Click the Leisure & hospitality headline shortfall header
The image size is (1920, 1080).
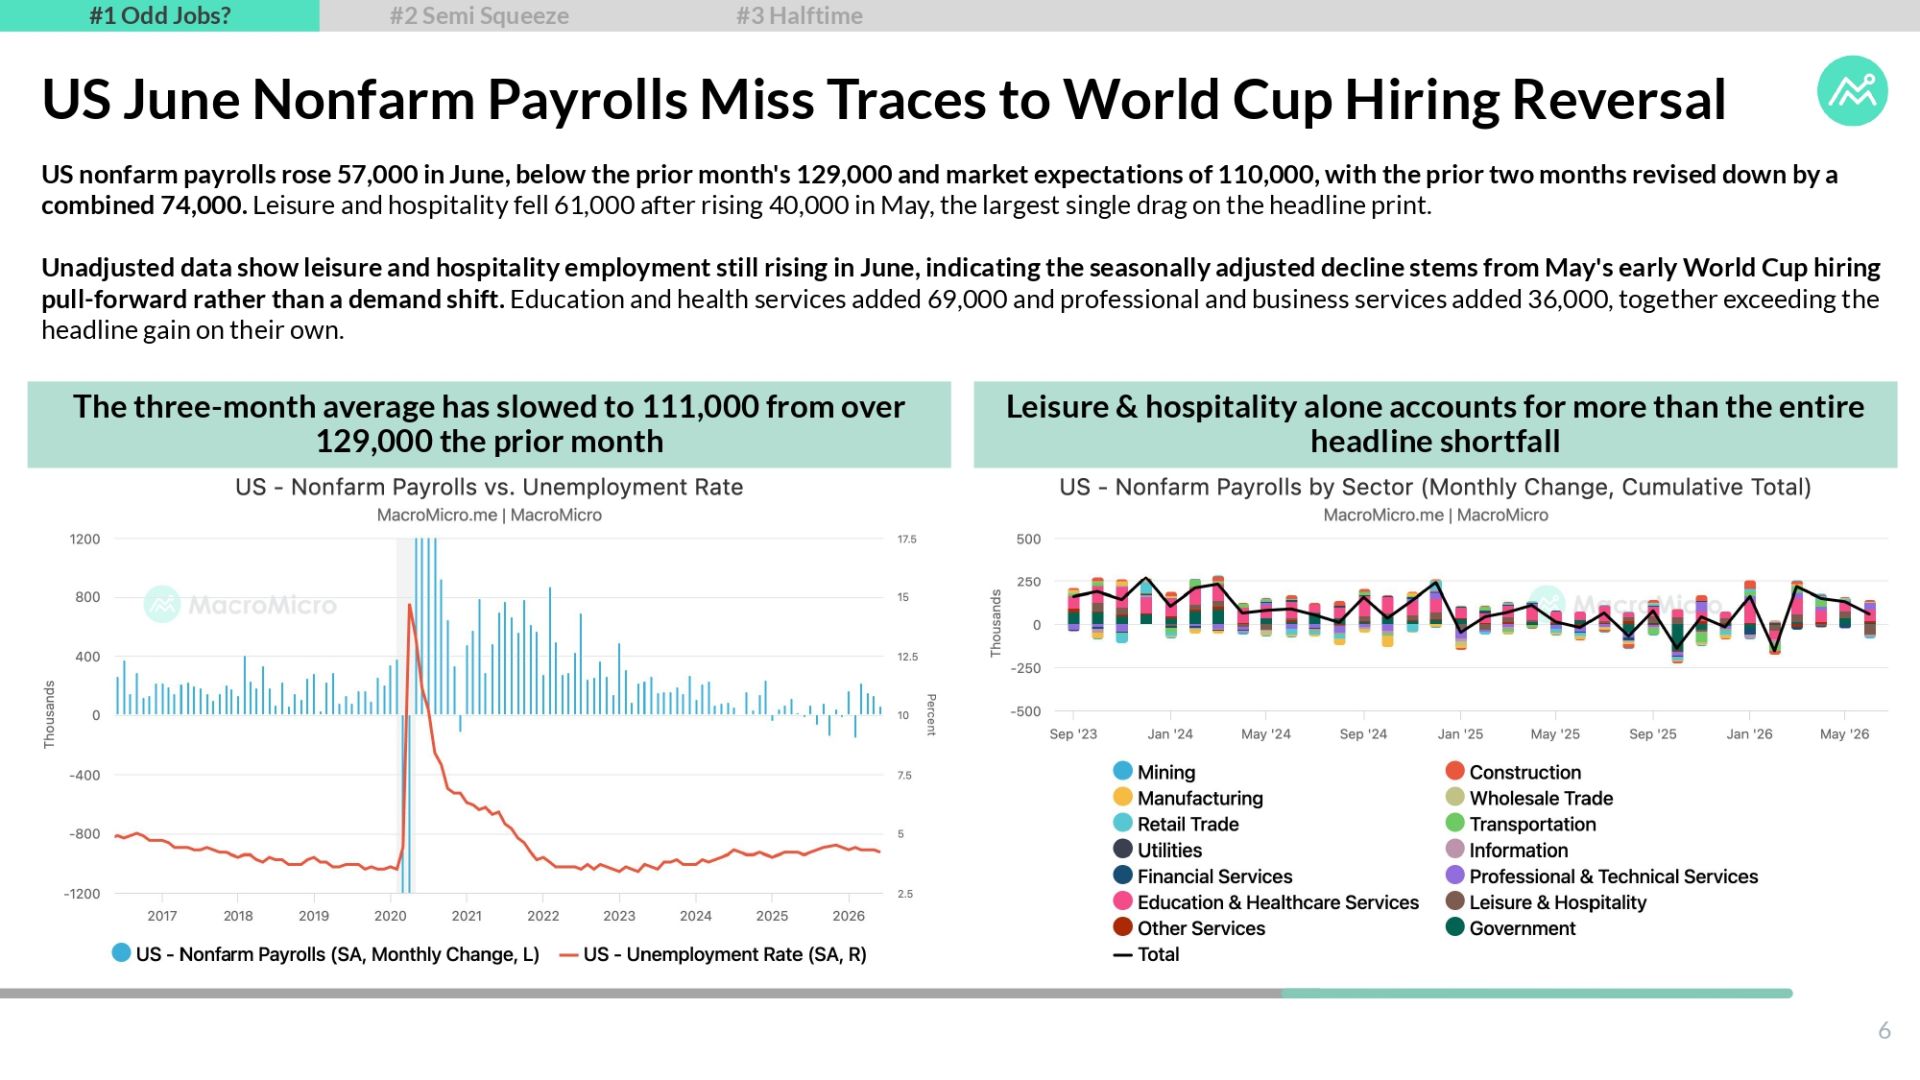pyautogui.click(x=1435, y=424)
